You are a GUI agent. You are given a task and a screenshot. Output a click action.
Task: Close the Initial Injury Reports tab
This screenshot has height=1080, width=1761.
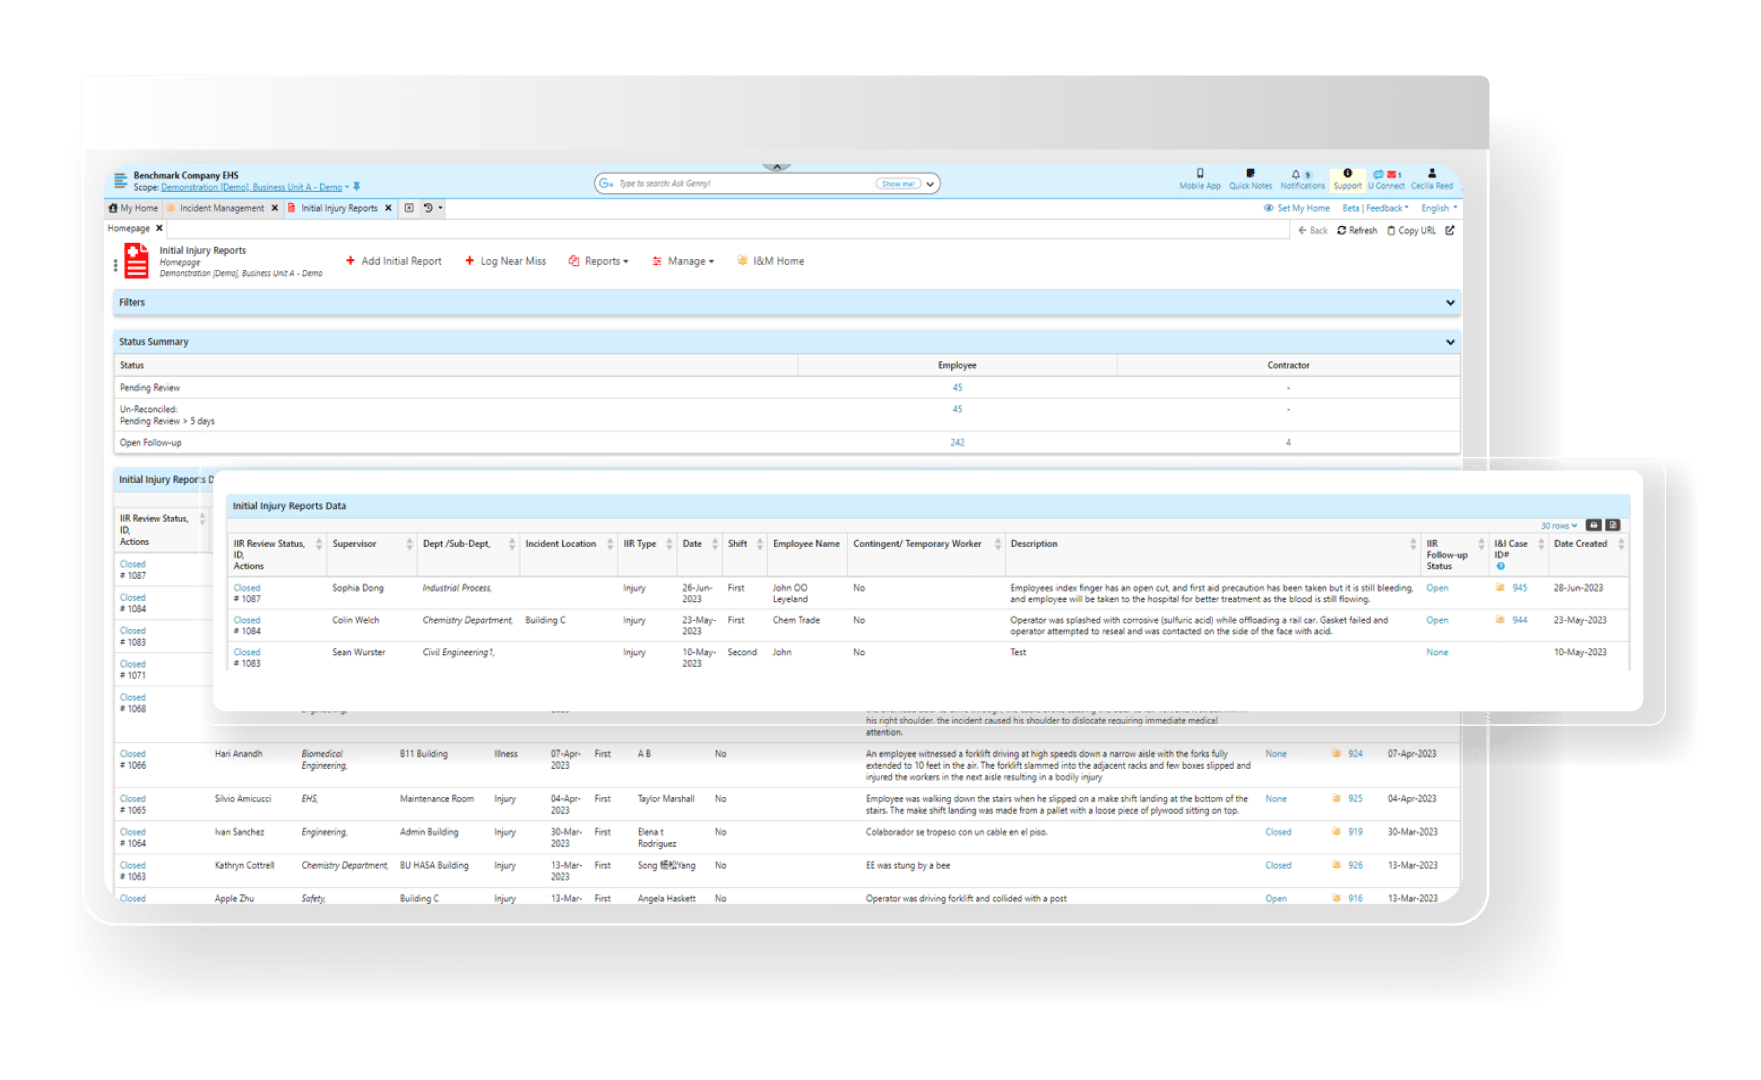(388, 208)
